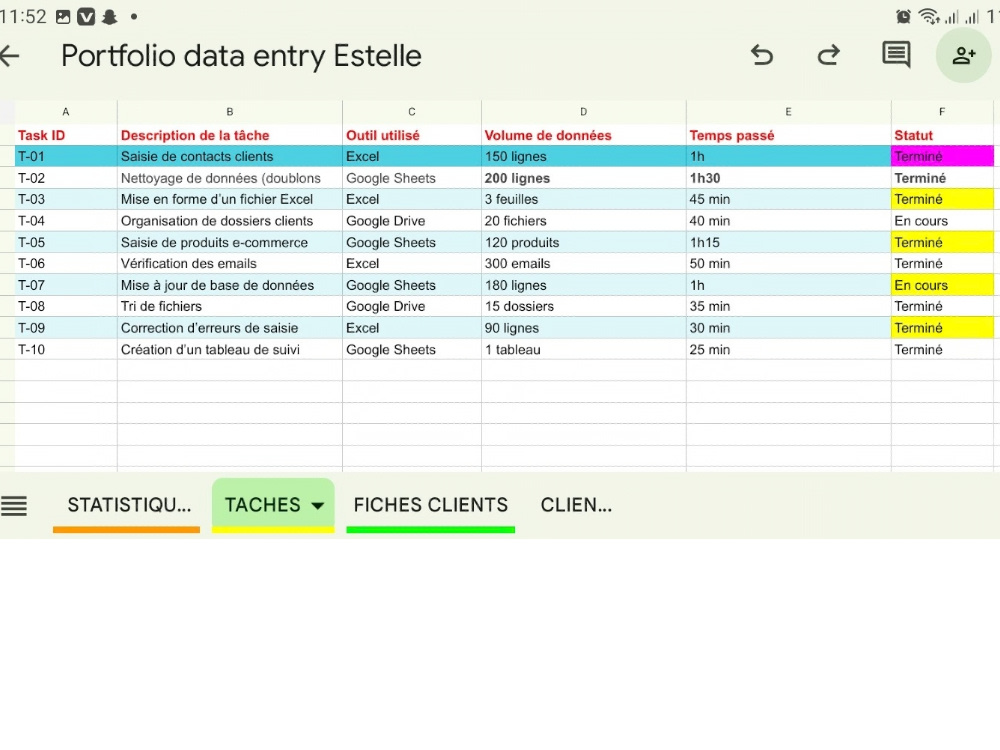Select the 20 fichiers cell

click(x=584, y=221)
